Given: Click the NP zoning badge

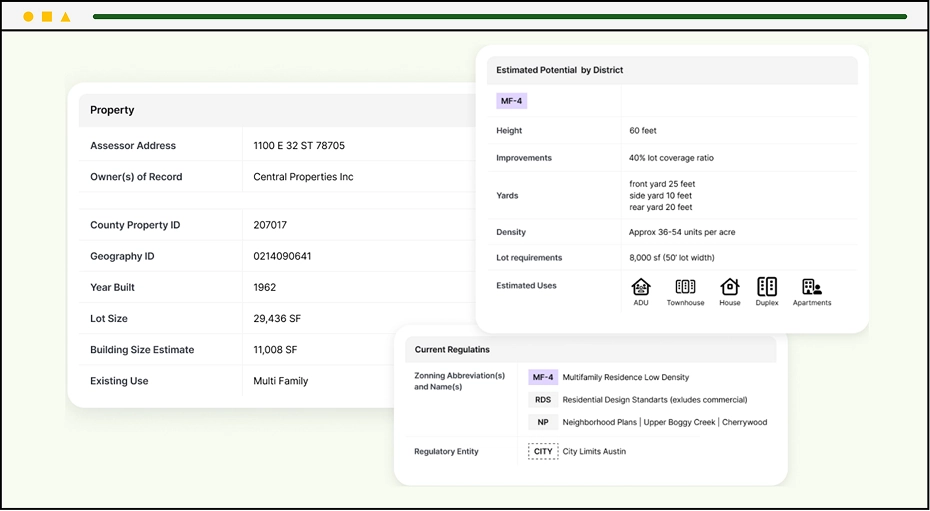Looking at the screenshot, I should (x=543, y=422).
